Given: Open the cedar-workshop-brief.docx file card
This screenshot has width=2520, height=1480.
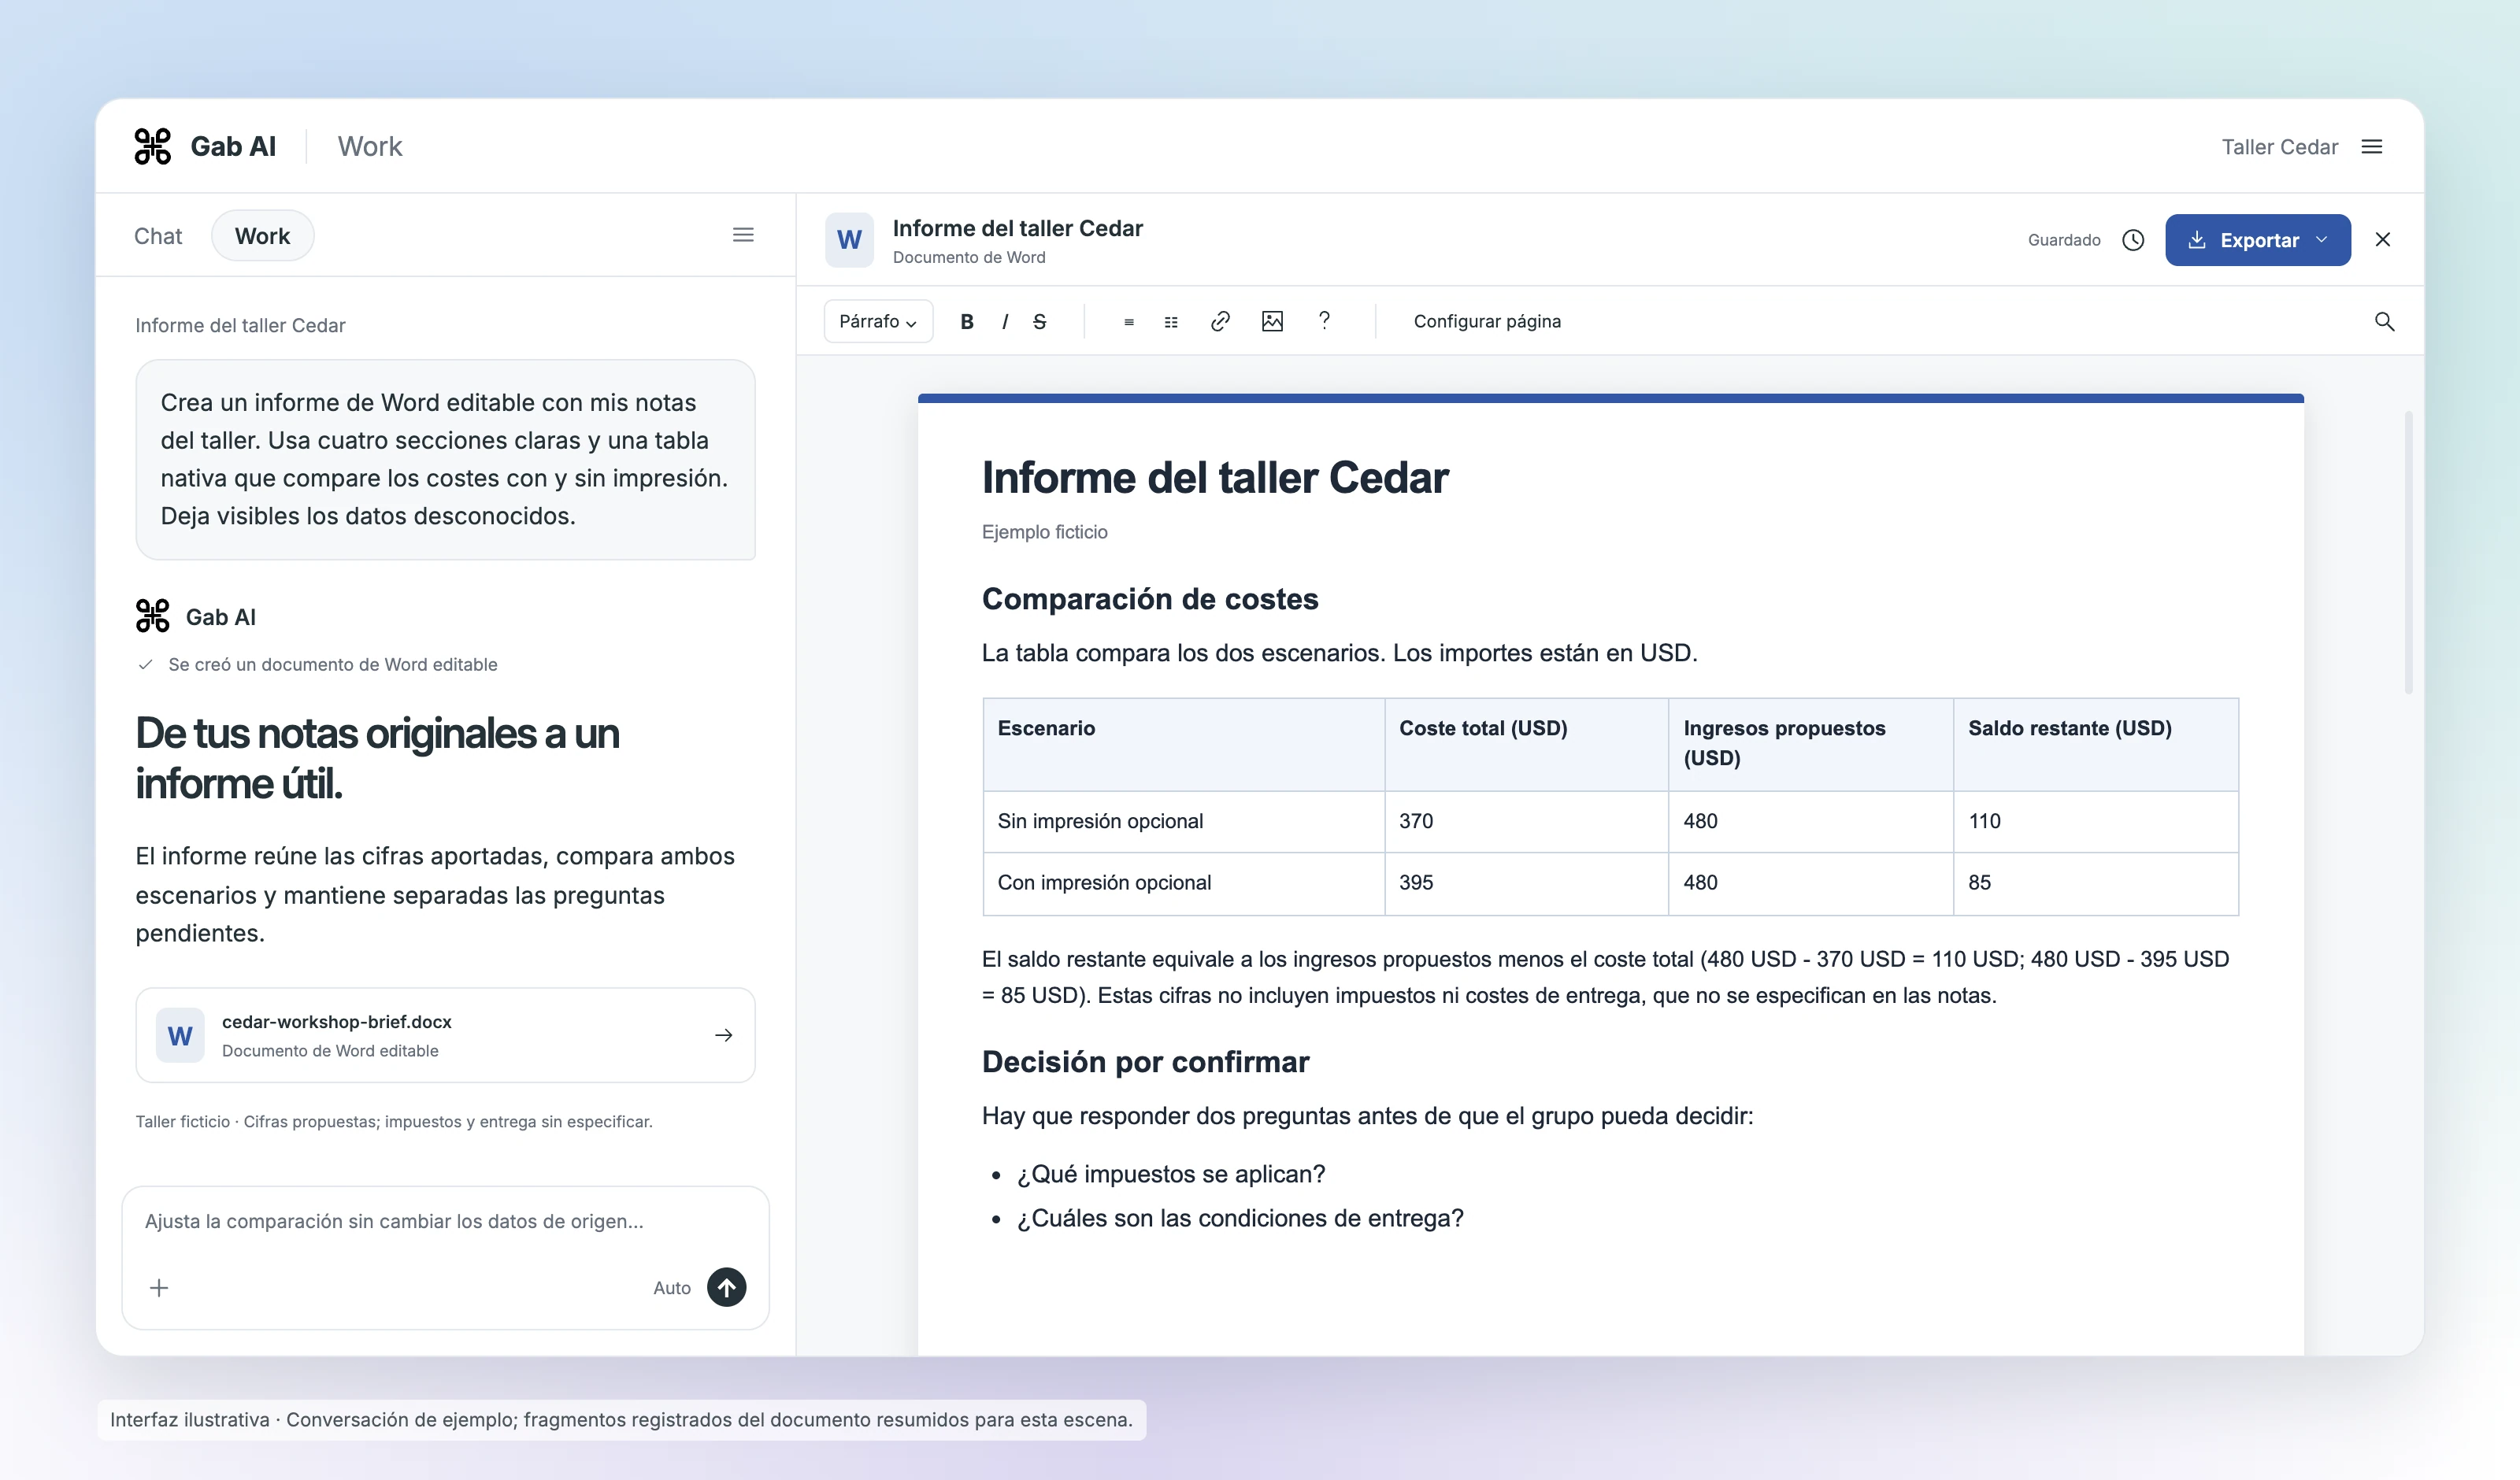Looking at the screenshot, I should pyautogui.click(x=445, y=1035).
